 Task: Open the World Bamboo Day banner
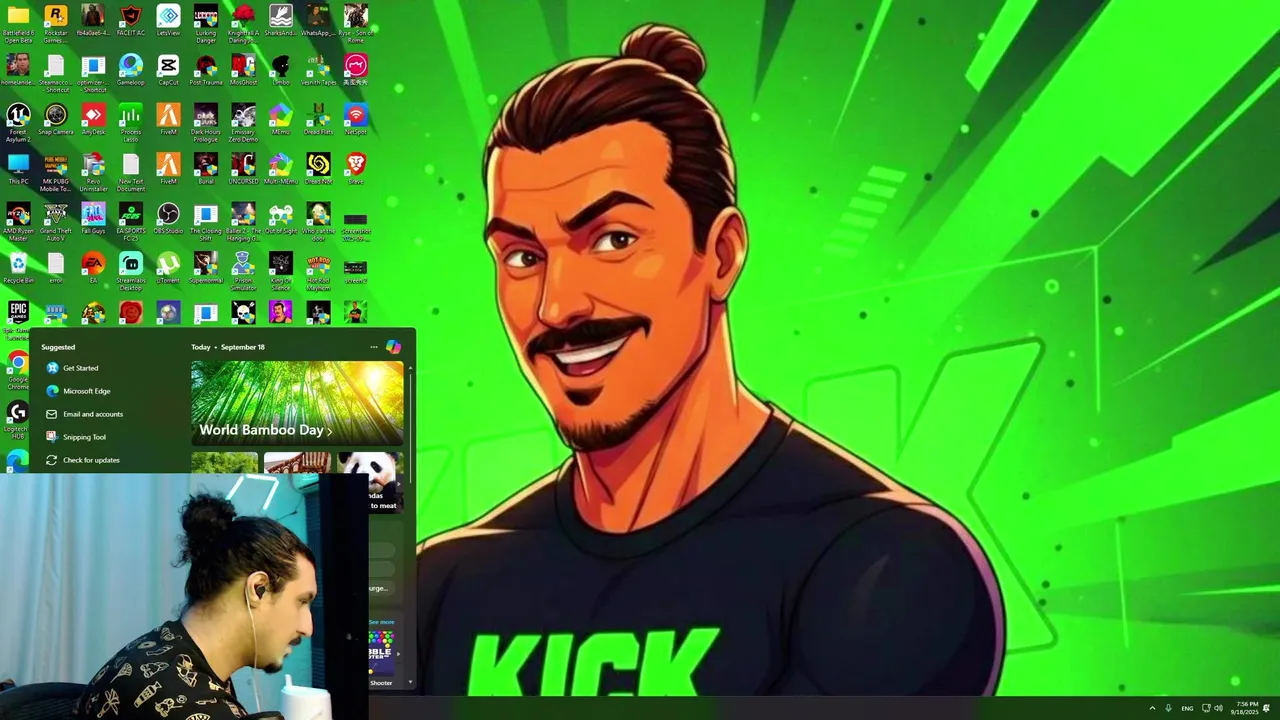tap(297, 402)
